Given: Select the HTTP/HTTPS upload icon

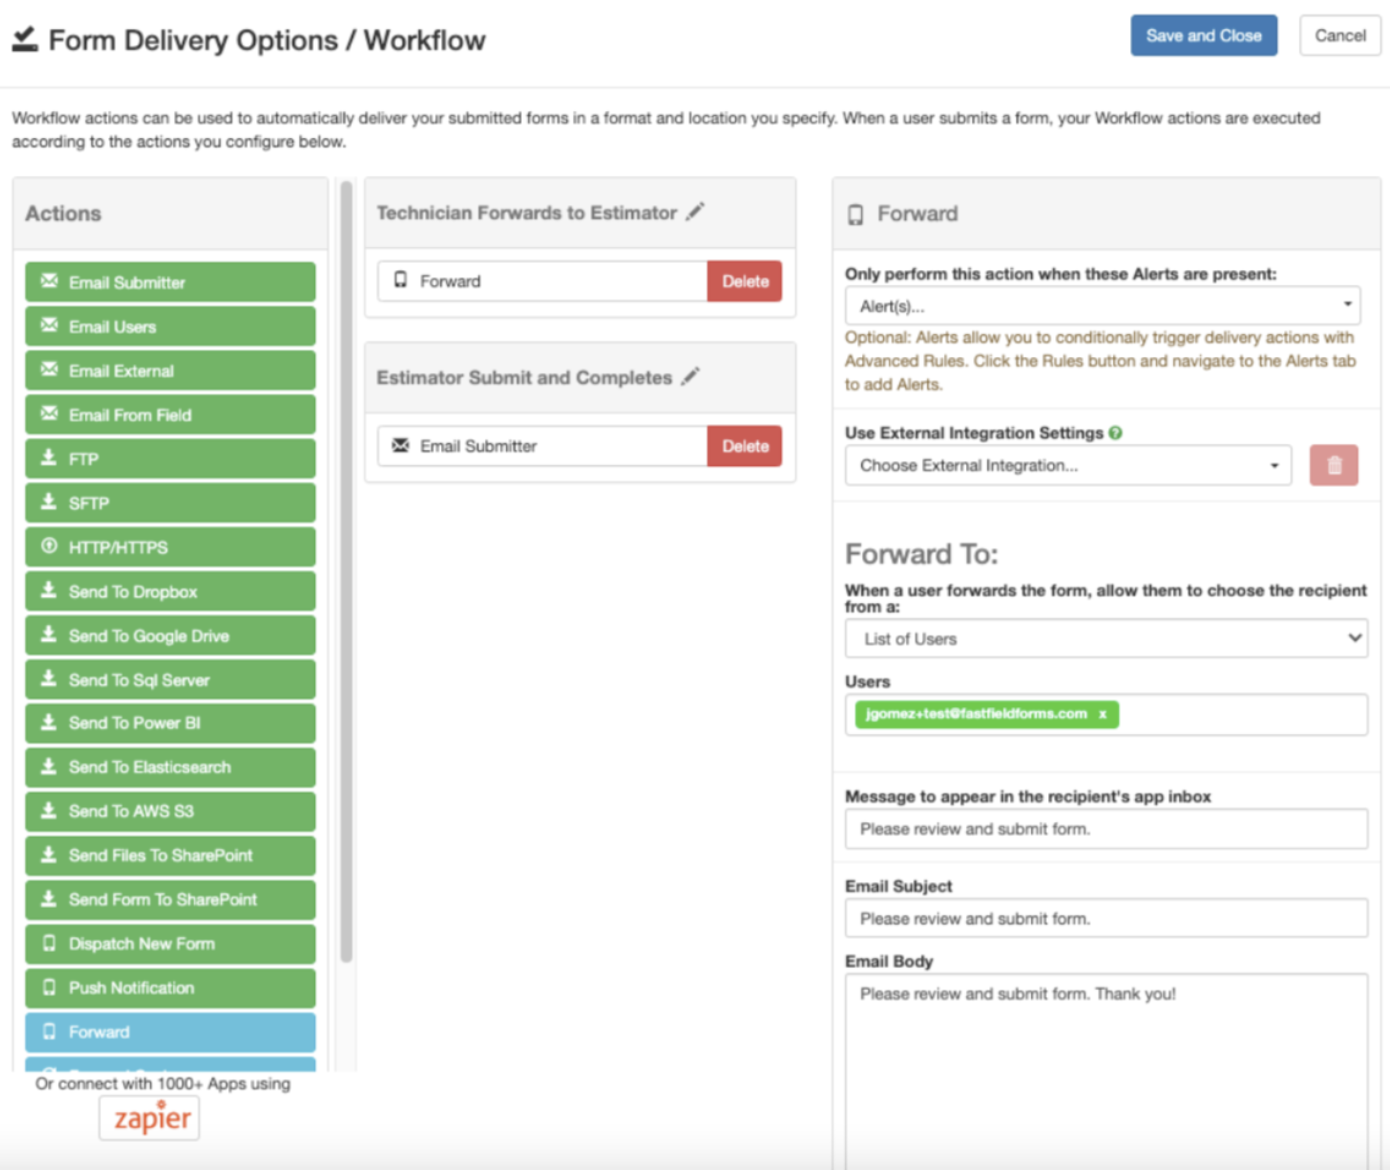Looking at the screenshot, I should pos(48,547).
